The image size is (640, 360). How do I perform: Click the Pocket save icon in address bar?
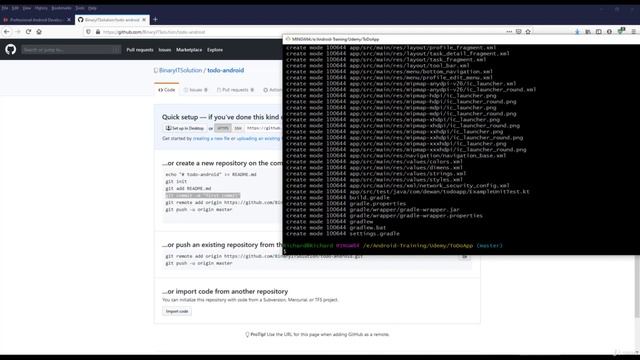click(x=518, y=31)
